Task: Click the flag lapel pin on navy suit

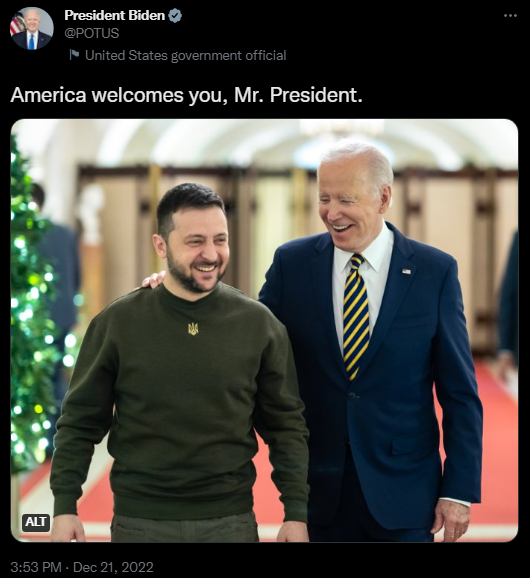Action: point(406,271)
